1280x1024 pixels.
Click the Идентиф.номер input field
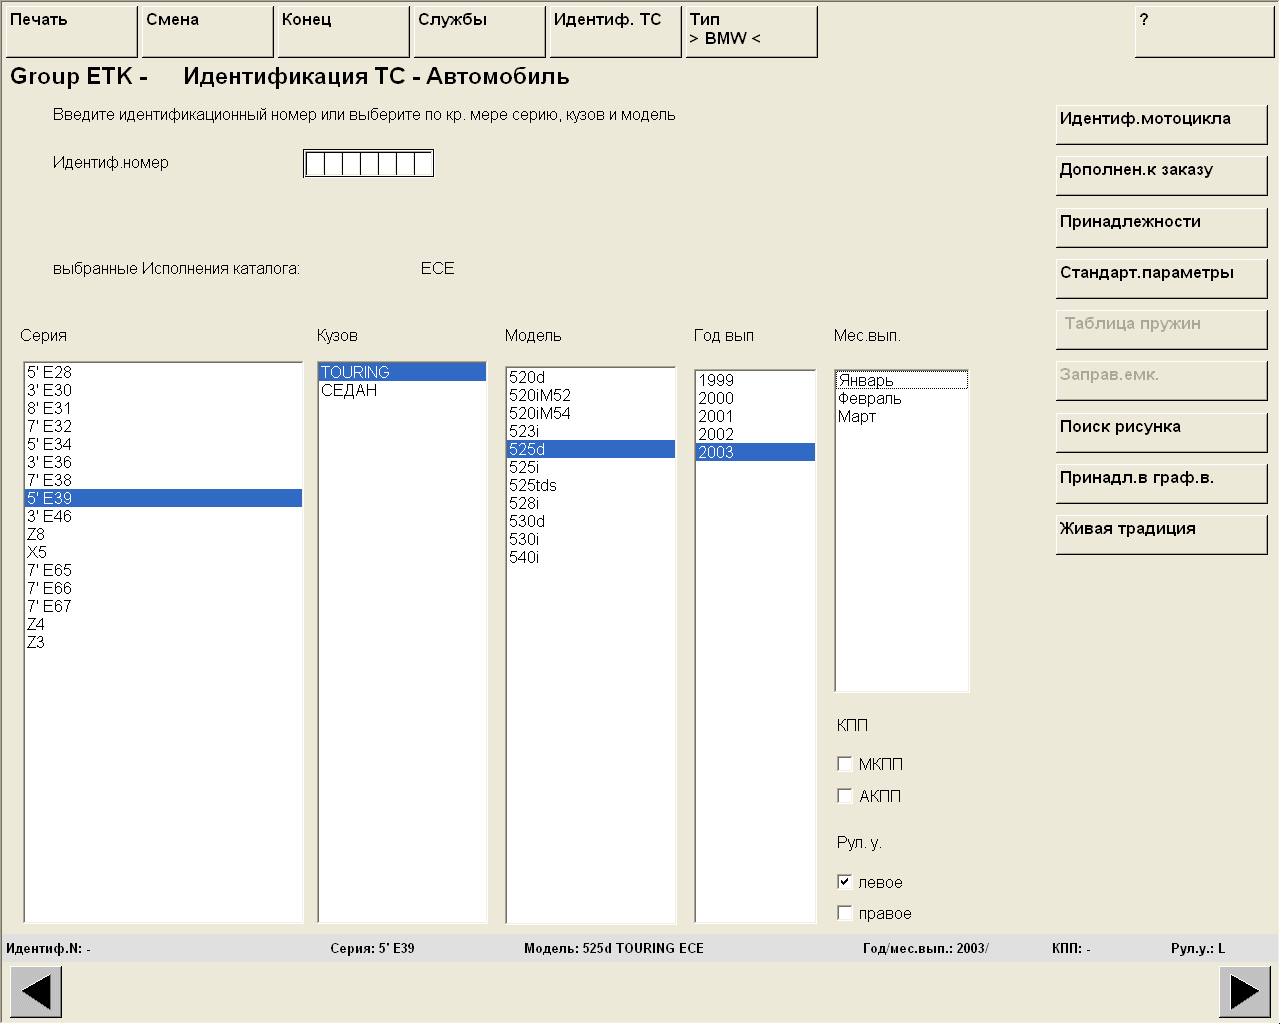[x=369, y=164]
